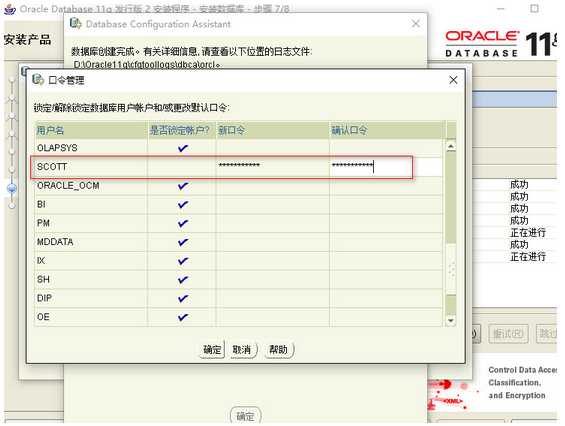This screenshot has height=426, width=565.
Task: Toggle lock checkmark for SH account
Action: (x=183, y=279)
